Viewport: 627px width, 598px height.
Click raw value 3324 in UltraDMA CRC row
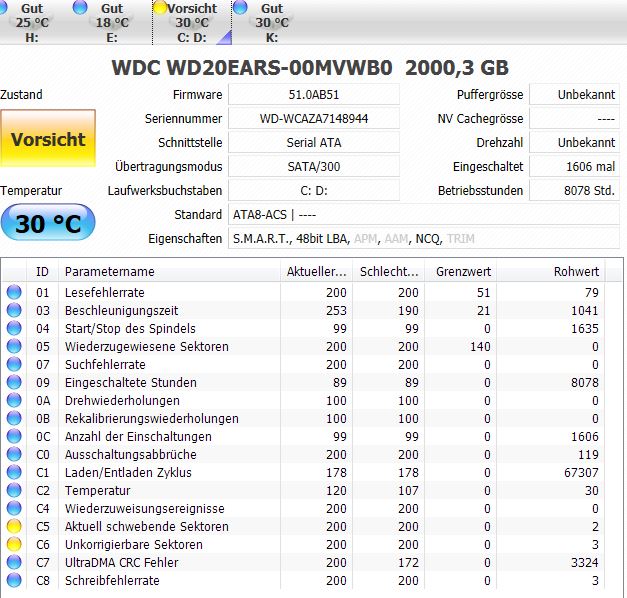[585, 562]
